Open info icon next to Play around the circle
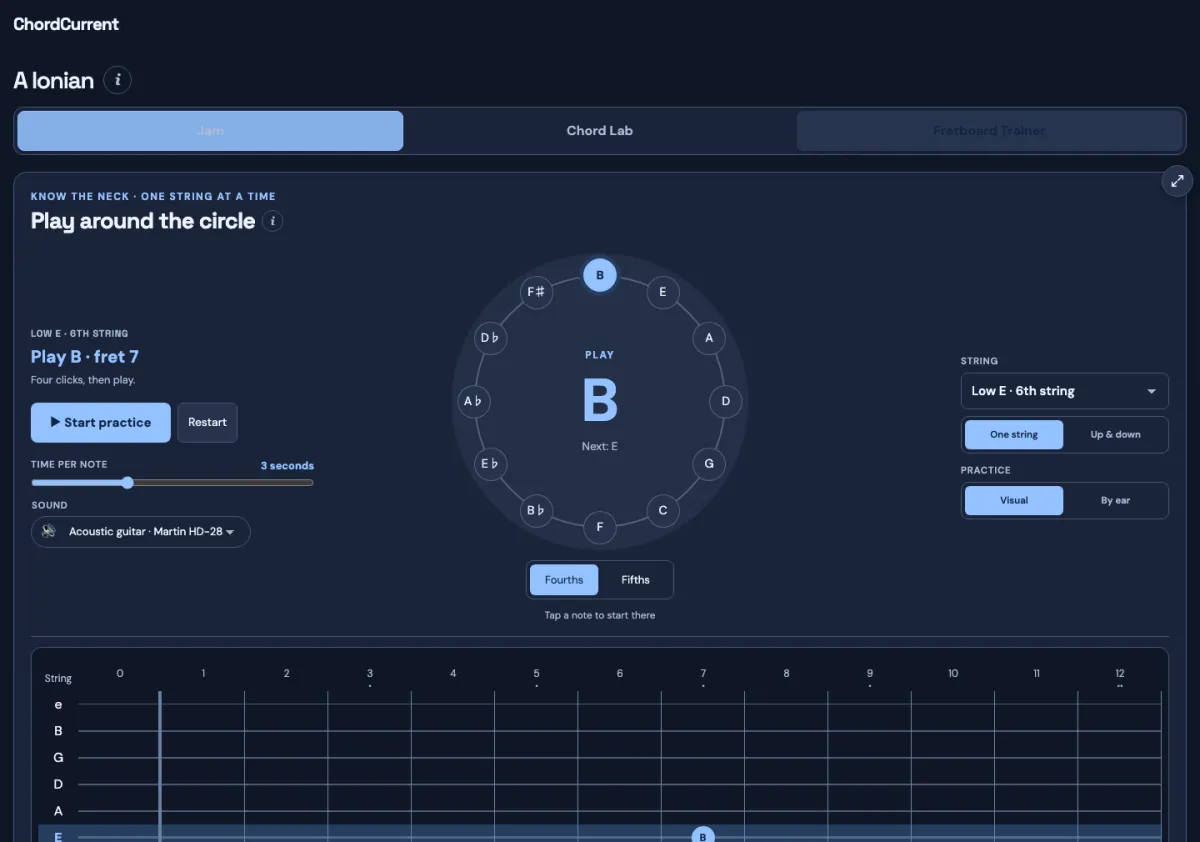The height and width of the screenshot is (842, 1200). (272, 221)
